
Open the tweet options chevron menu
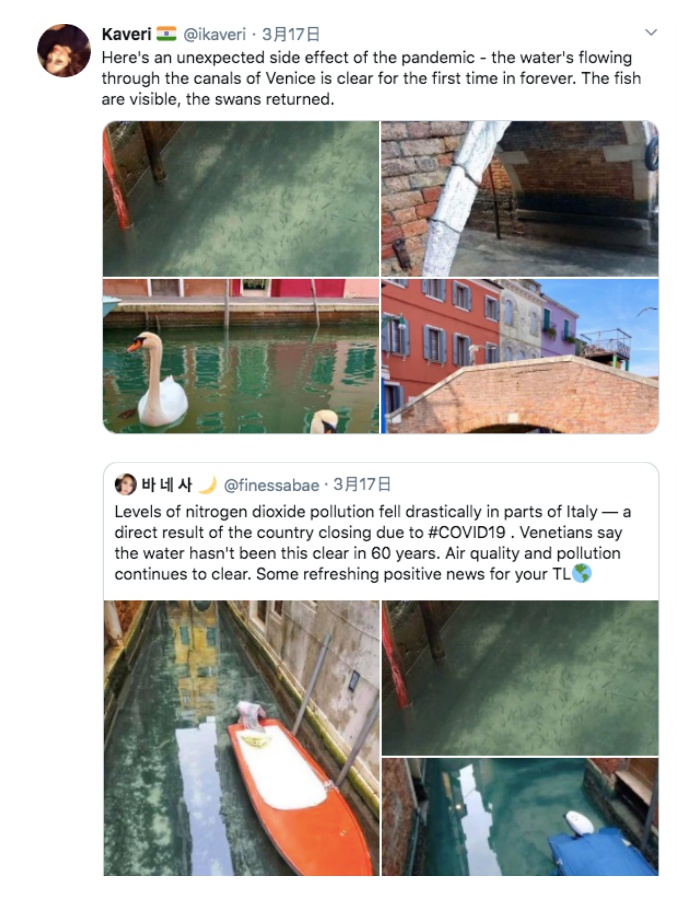[651, 33]
